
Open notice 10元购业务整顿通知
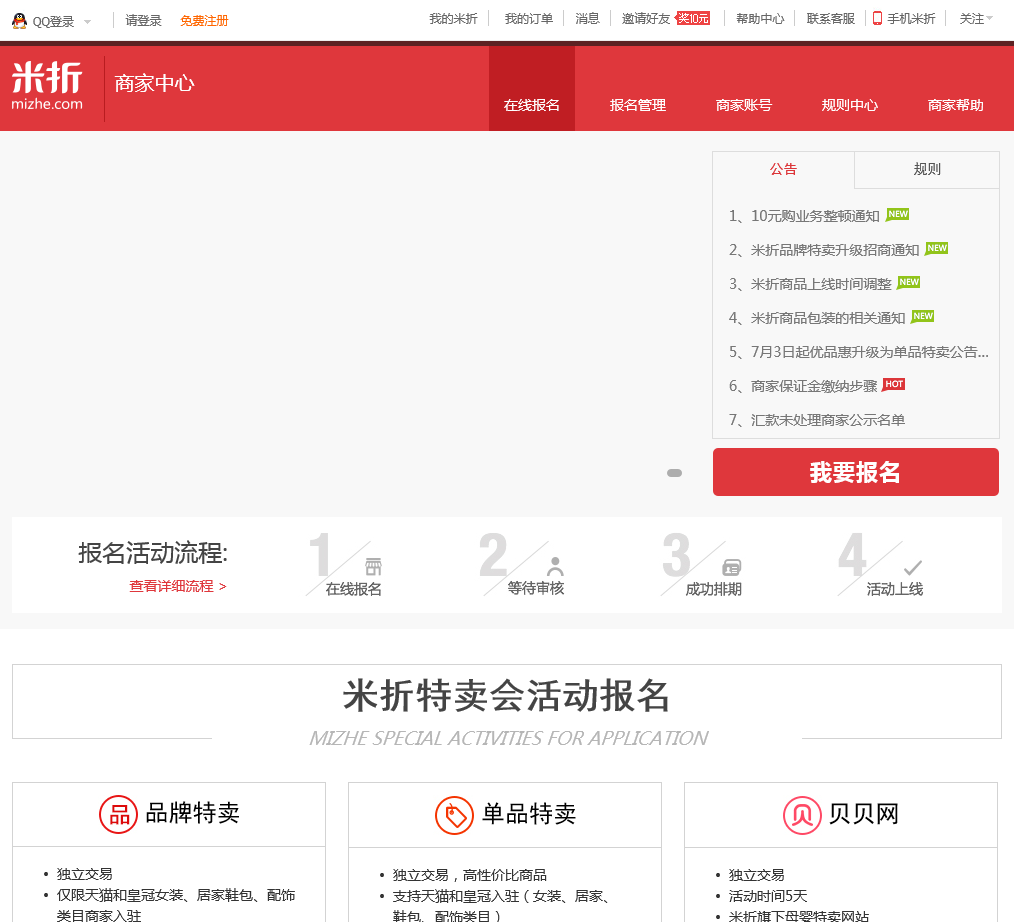[x=815, y=216]
